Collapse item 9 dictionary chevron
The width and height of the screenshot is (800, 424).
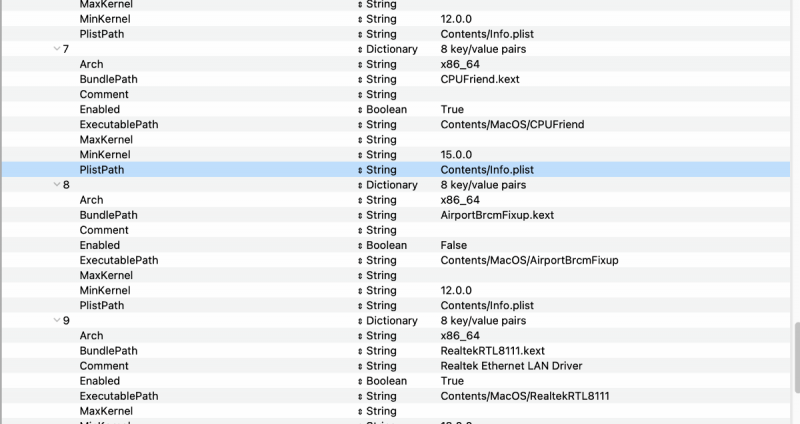pos(57,320)
